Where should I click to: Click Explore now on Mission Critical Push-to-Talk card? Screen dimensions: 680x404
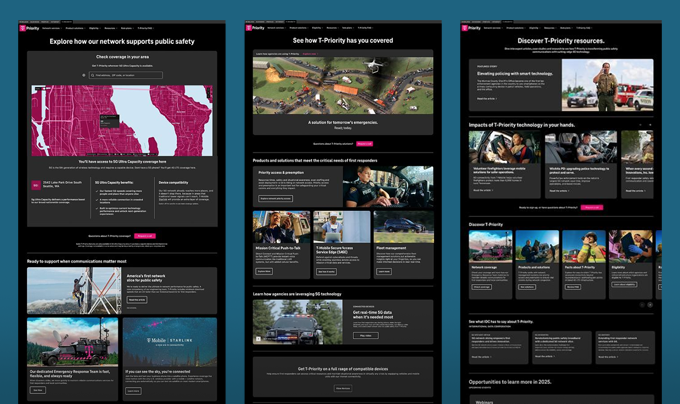pos(264,271)
